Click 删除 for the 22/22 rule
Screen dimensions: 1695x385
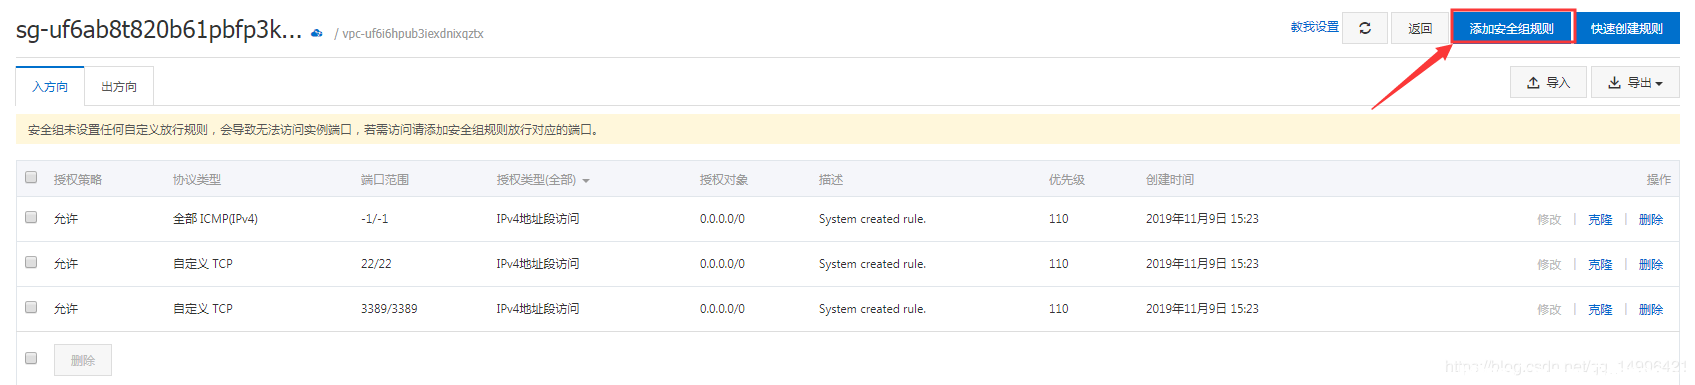point(1651,264)
